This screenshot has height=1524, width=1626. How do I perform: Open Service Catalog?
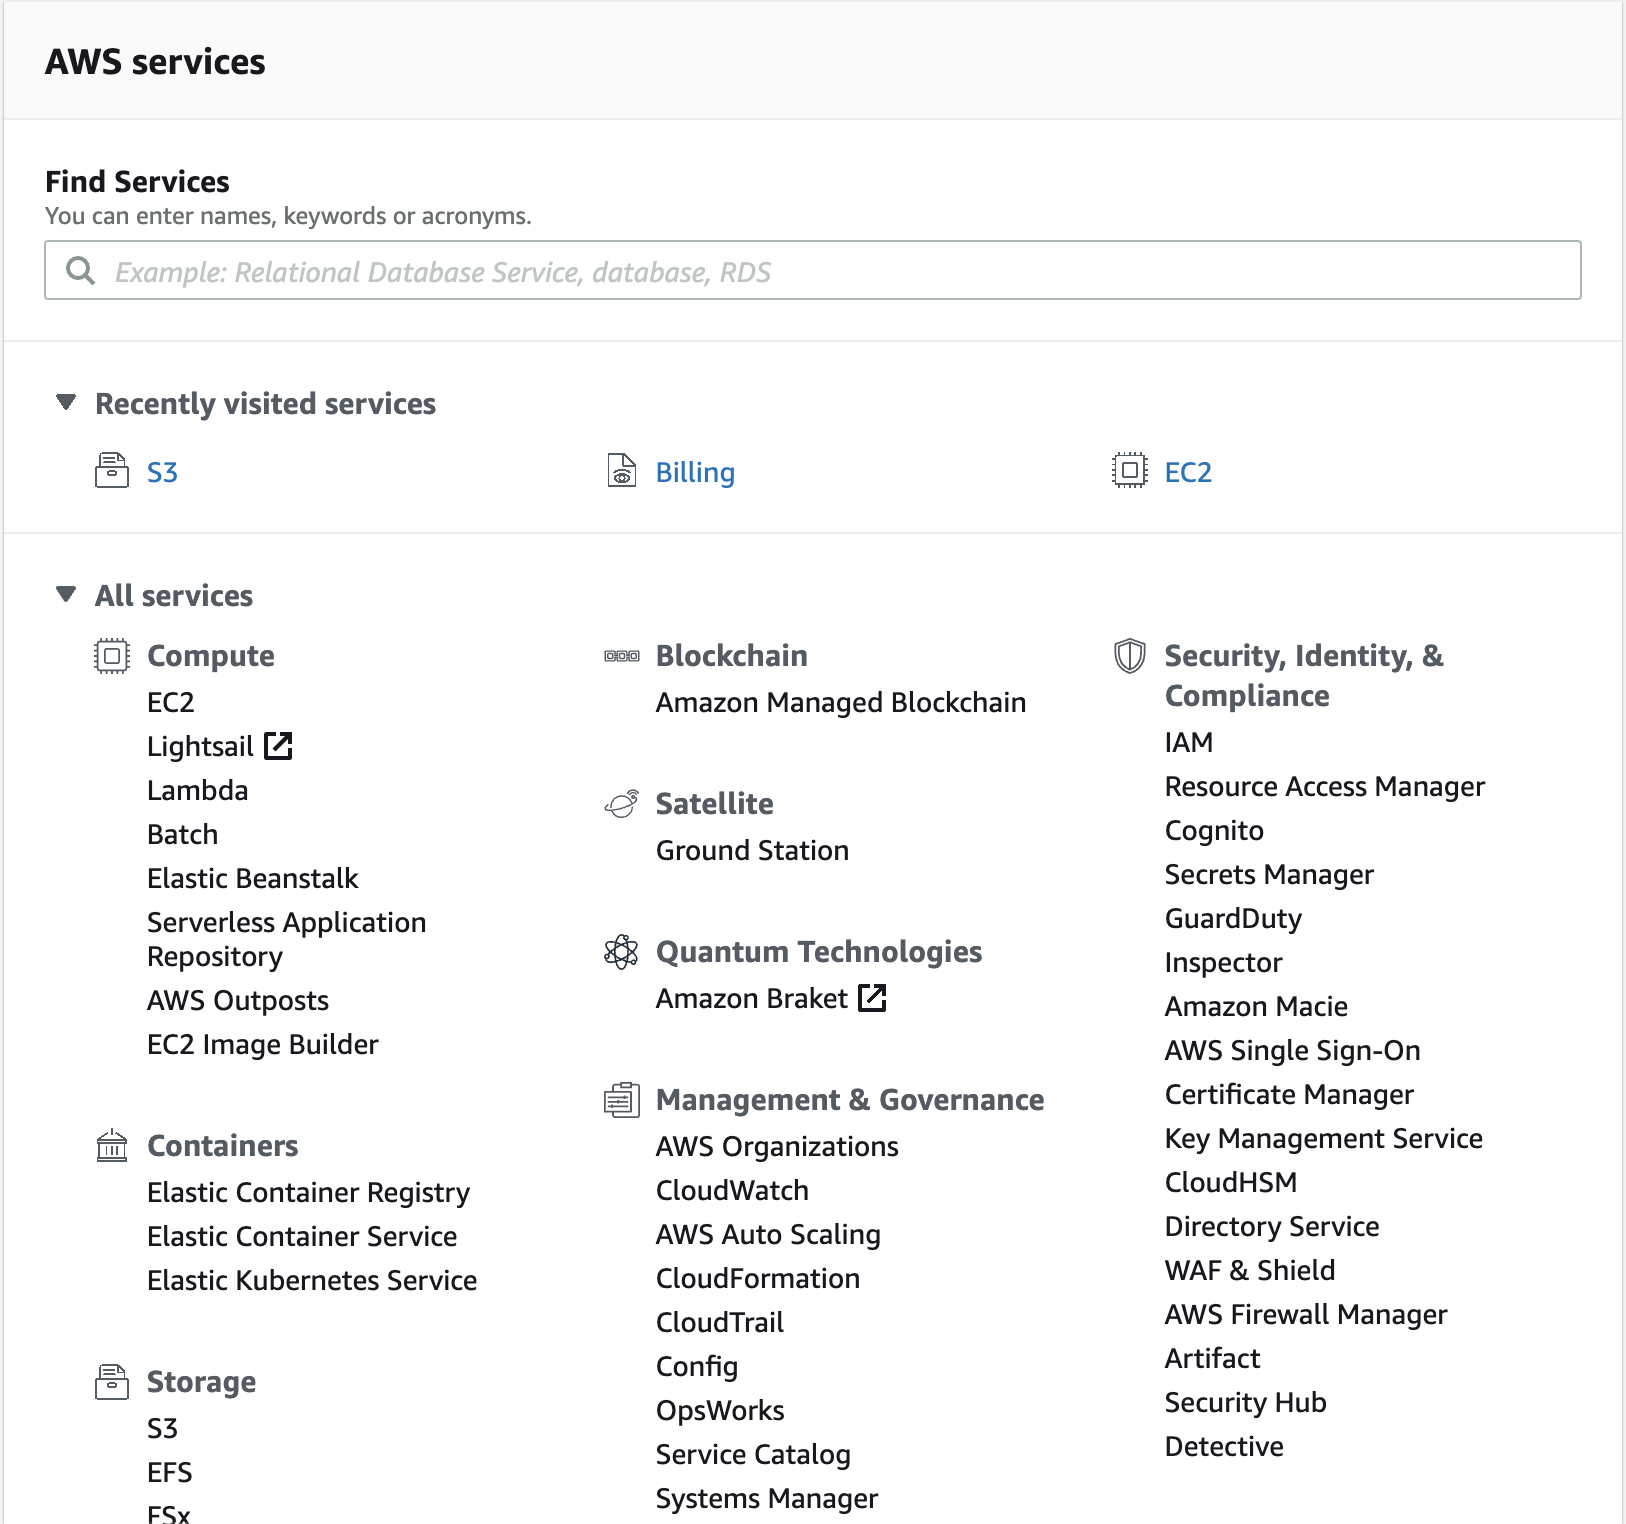(x=753, y=1454)
